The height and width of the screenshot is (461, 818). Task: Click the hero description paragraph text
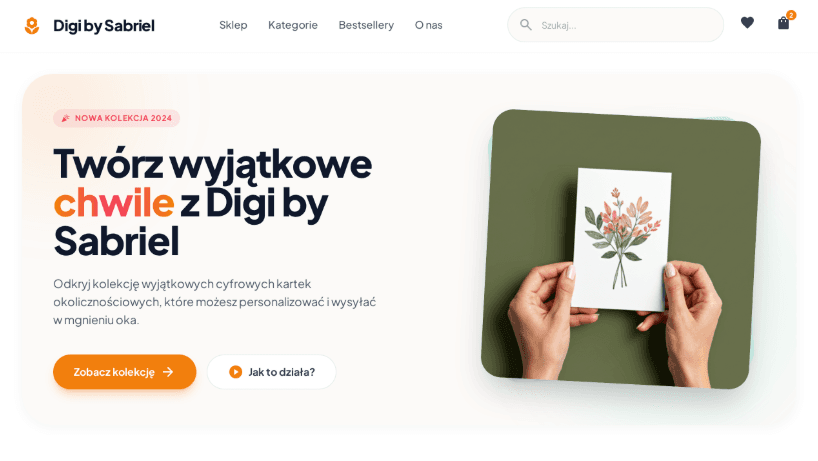pos(214,302)
